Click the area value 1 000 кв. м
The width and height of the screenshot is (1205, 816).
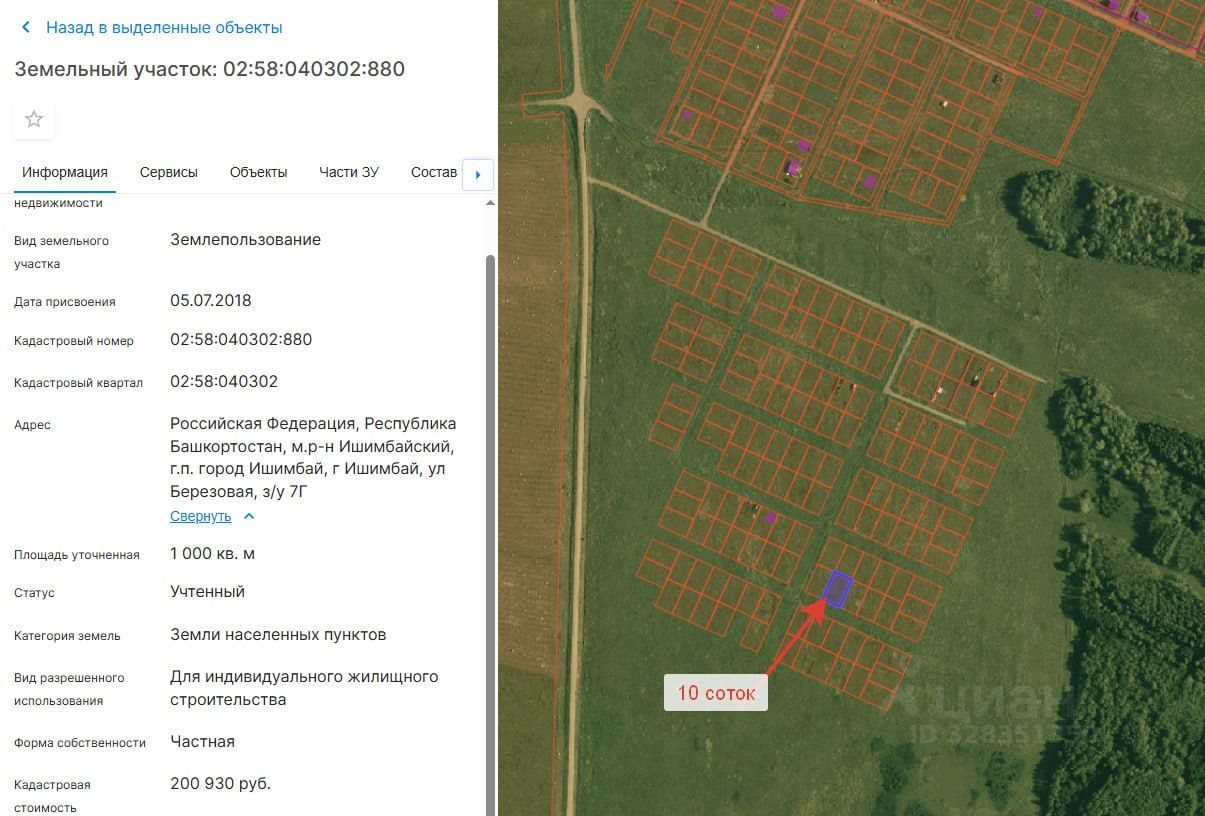coord(213,554)
